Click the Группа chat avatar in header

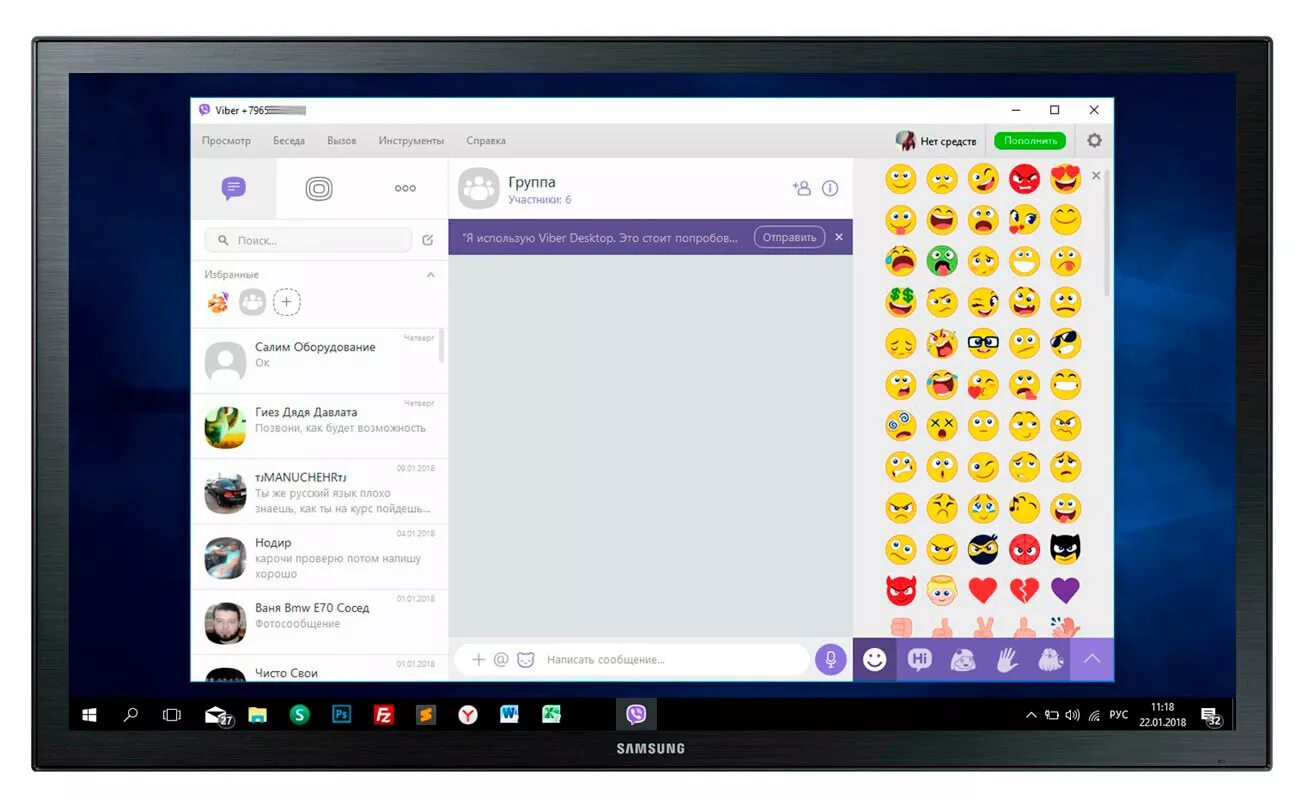[x=479, y=188]
